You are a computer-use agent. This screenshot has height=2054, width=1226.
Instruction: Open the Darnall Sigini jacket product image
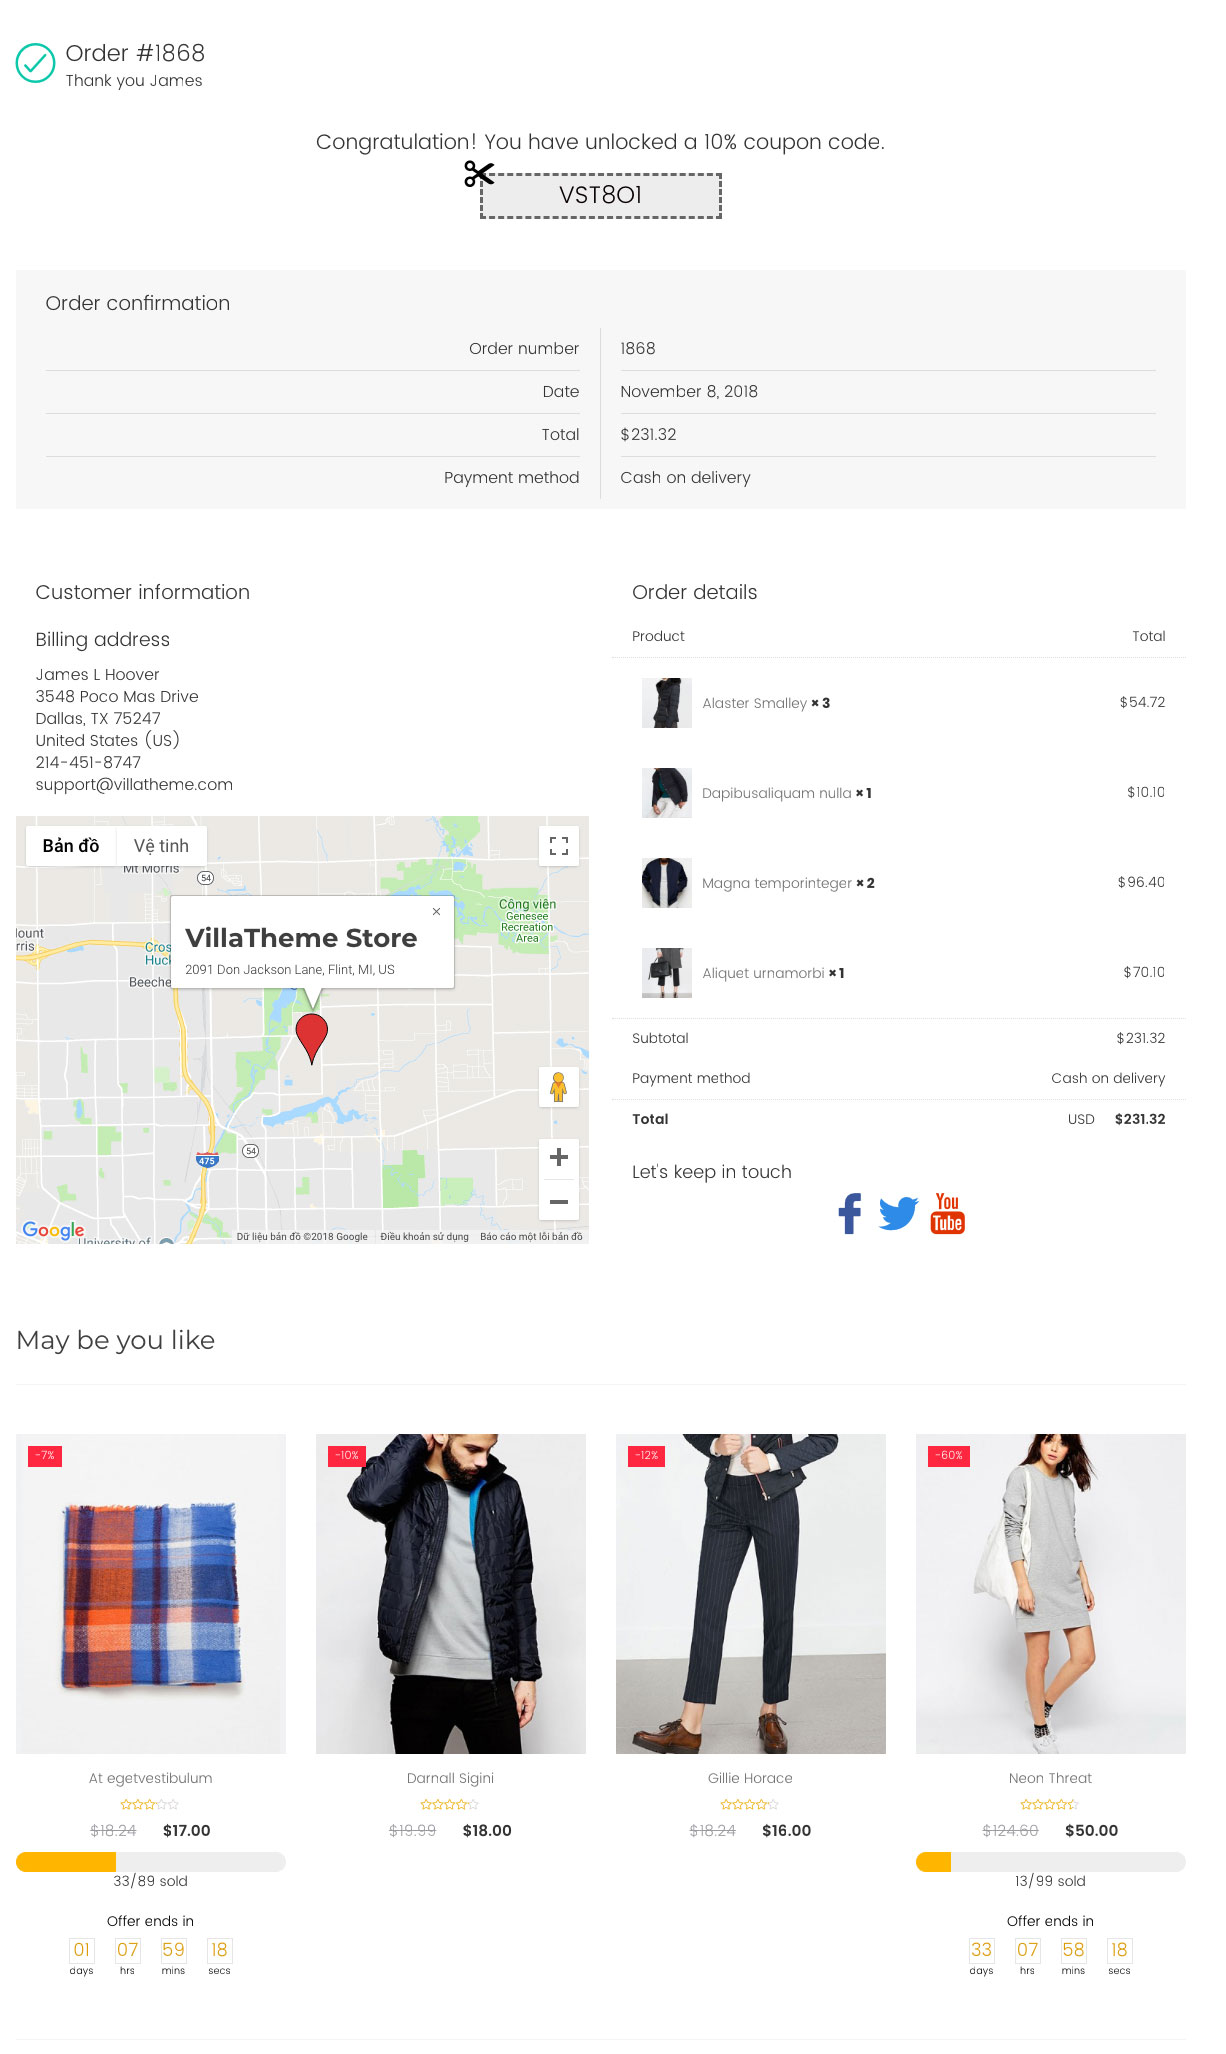[451, 1594]
